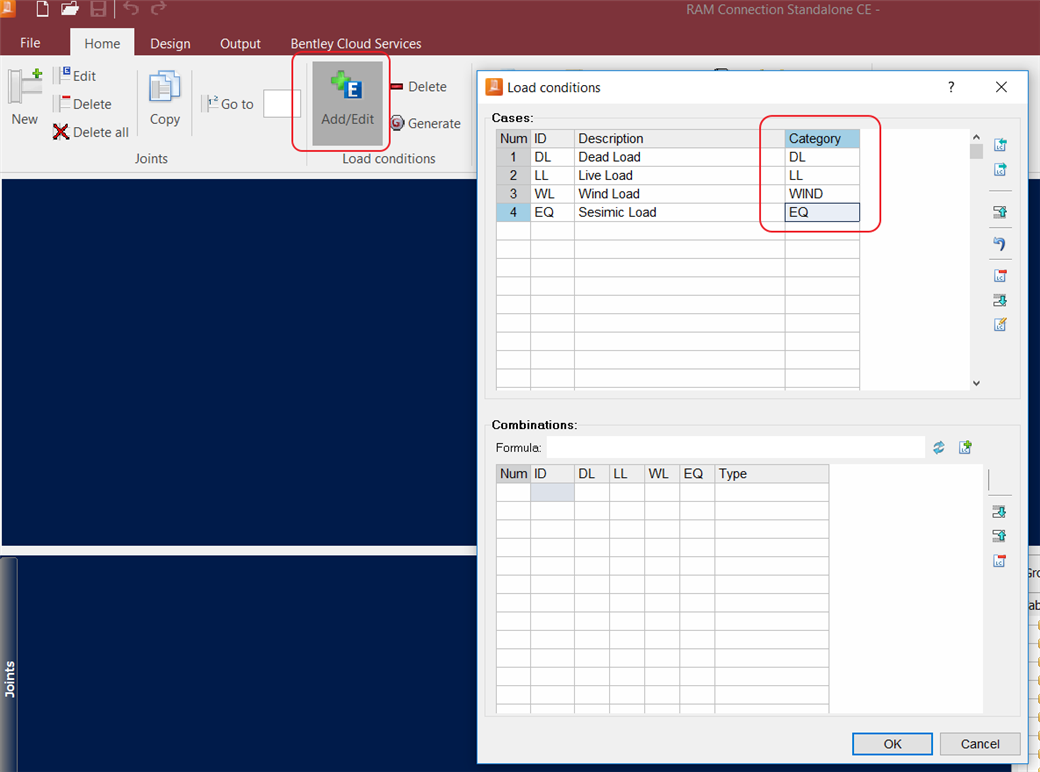Click the redo arrow in title bar
This screenshot has height=772, width=1040.
tap(158, 9)
